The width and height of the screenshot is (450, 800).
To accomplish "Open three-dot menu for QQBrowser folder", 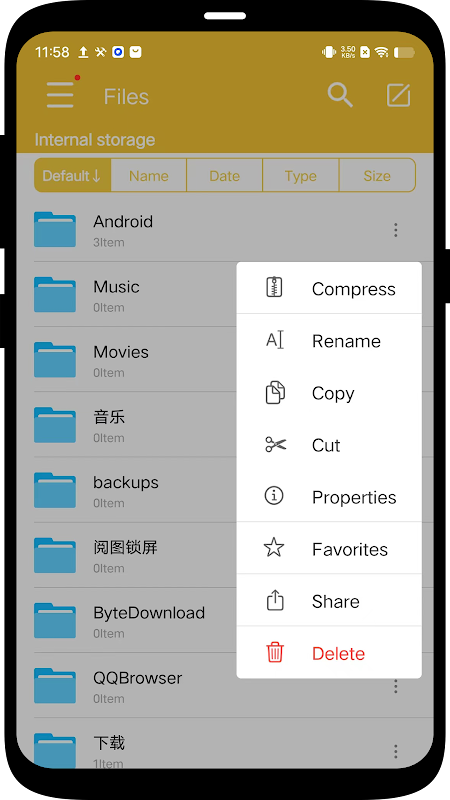I will pyautogui.click(x=395, y=686).
